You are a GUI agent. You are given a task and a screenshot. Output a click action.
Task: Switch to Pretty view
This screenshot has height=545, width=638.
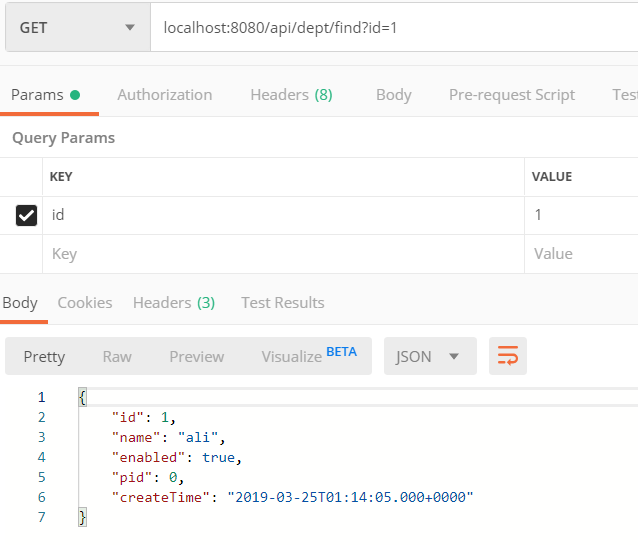pyautogui.click(x=44, y=356)
